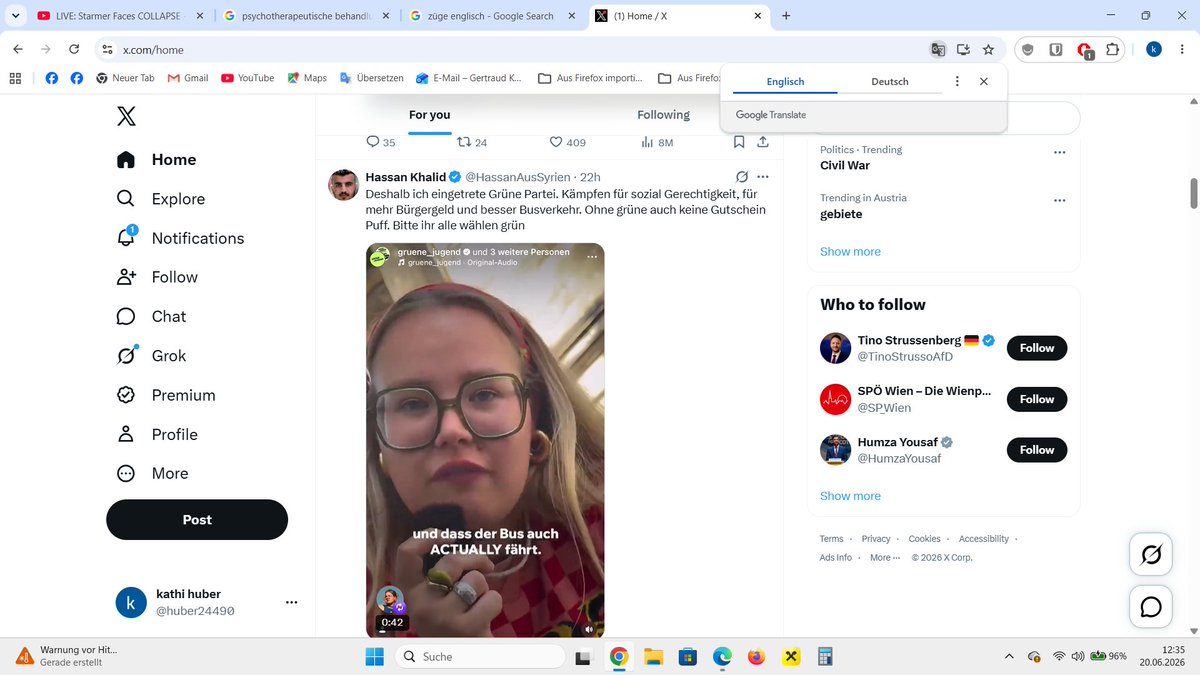Go to Home in the sidebar
Image resolution: width=1200 pixels, height=675 pixels.
pyautogui.click(x=157, y=160)
